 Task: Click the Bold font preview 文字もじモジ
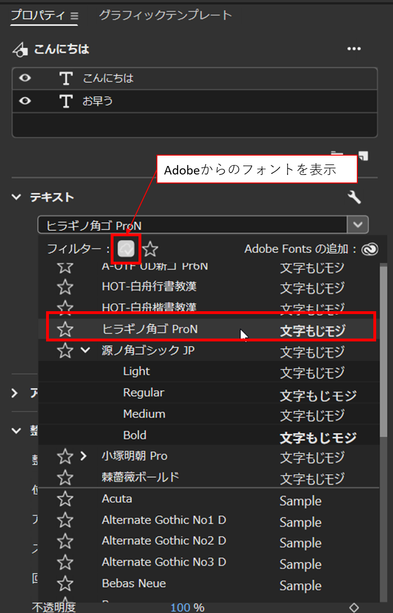318,438
